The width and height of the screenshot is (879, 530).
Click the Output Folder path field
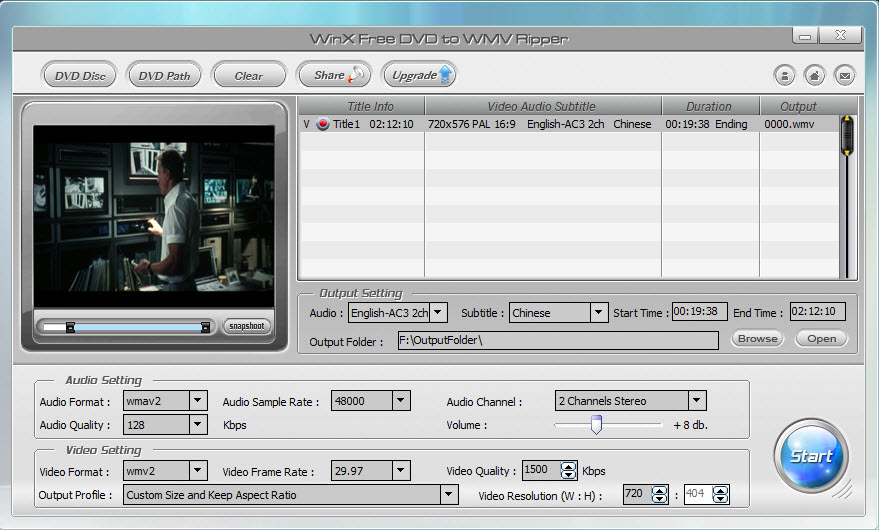click(x=558, y=340)
